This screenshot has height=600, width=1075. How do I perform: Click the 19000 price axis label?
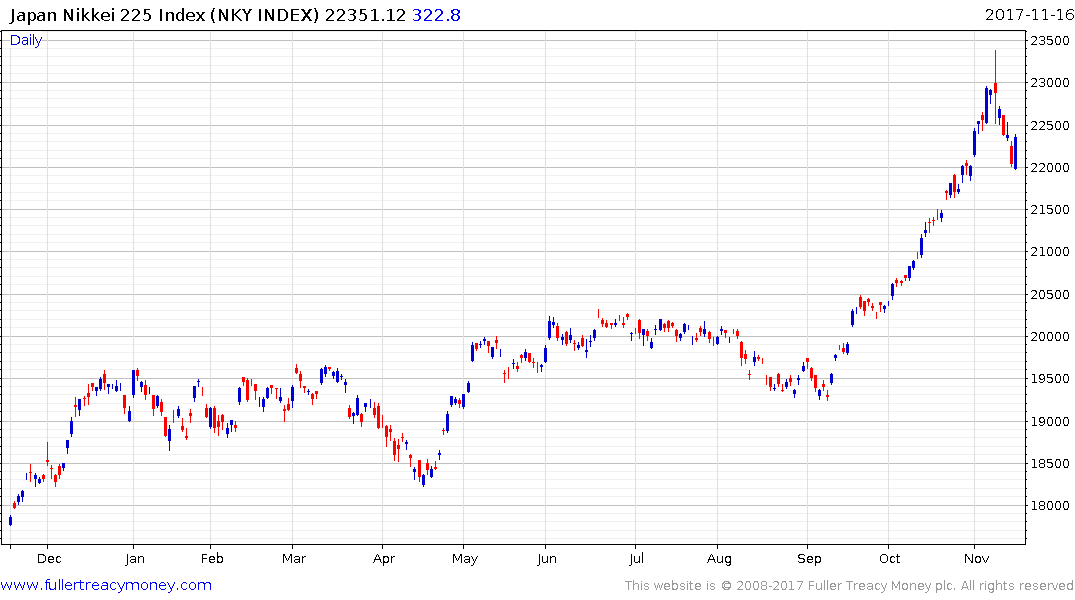tap(1050, 422)
